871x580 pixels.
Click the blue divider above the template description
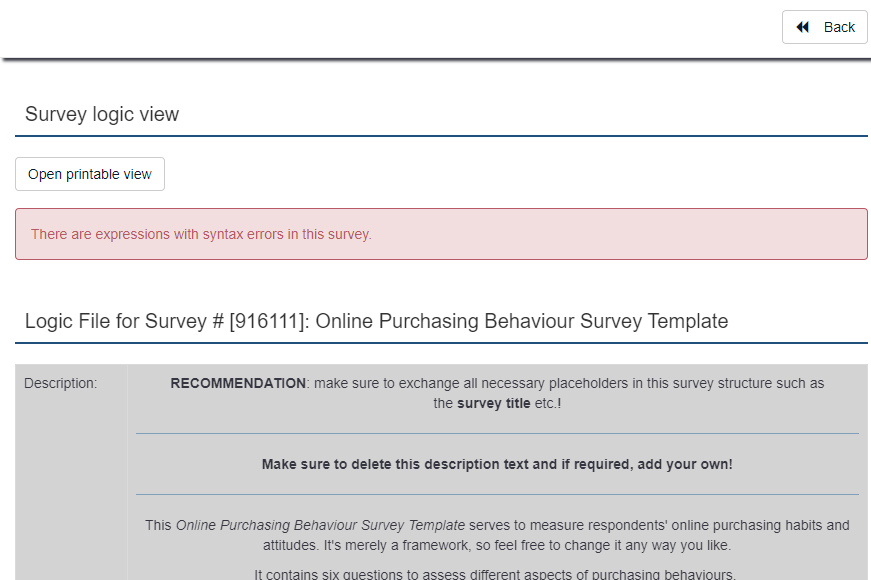tap(497, 494)
